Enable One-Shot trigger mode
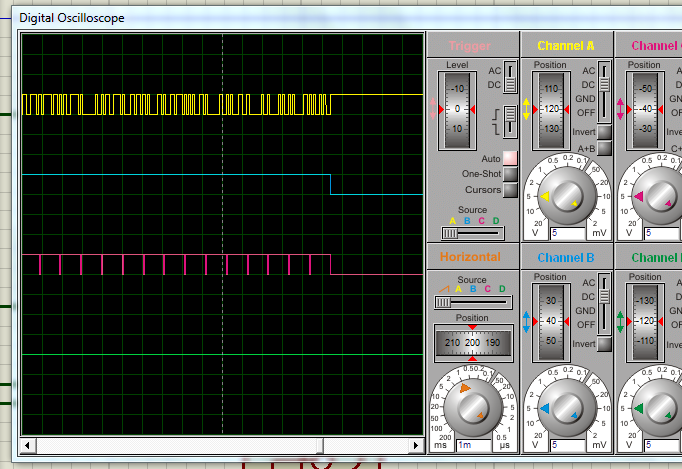Viewport: 682px width, 469px height. pyautogui.click(x=510, y=174)
